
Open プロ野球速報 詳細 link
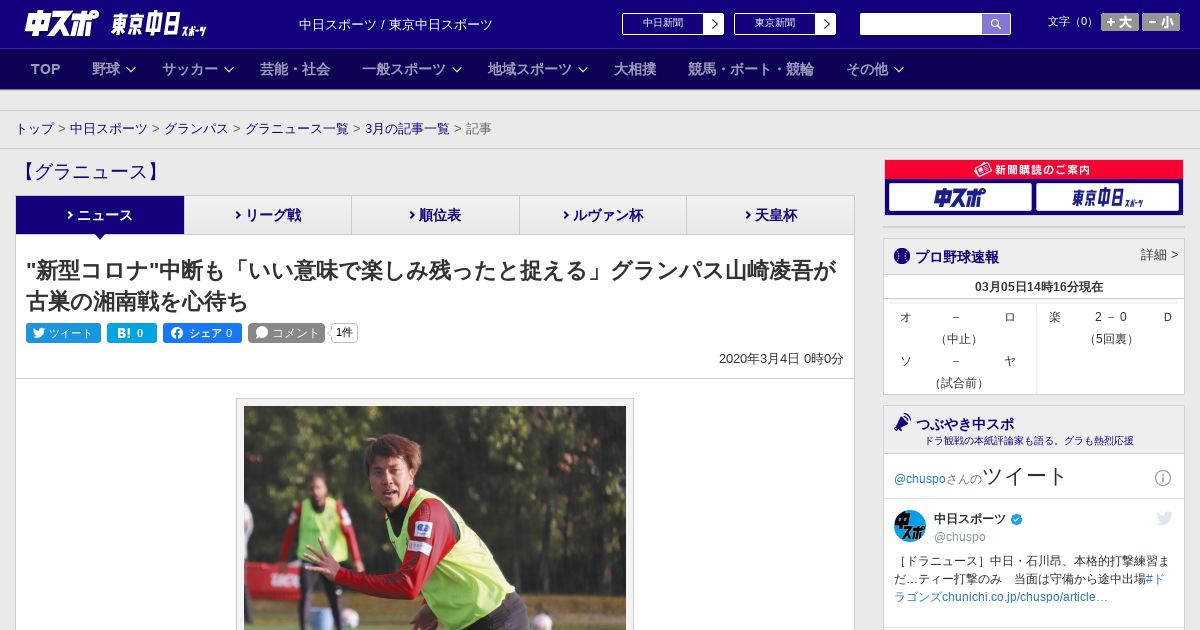(1159, 255)
